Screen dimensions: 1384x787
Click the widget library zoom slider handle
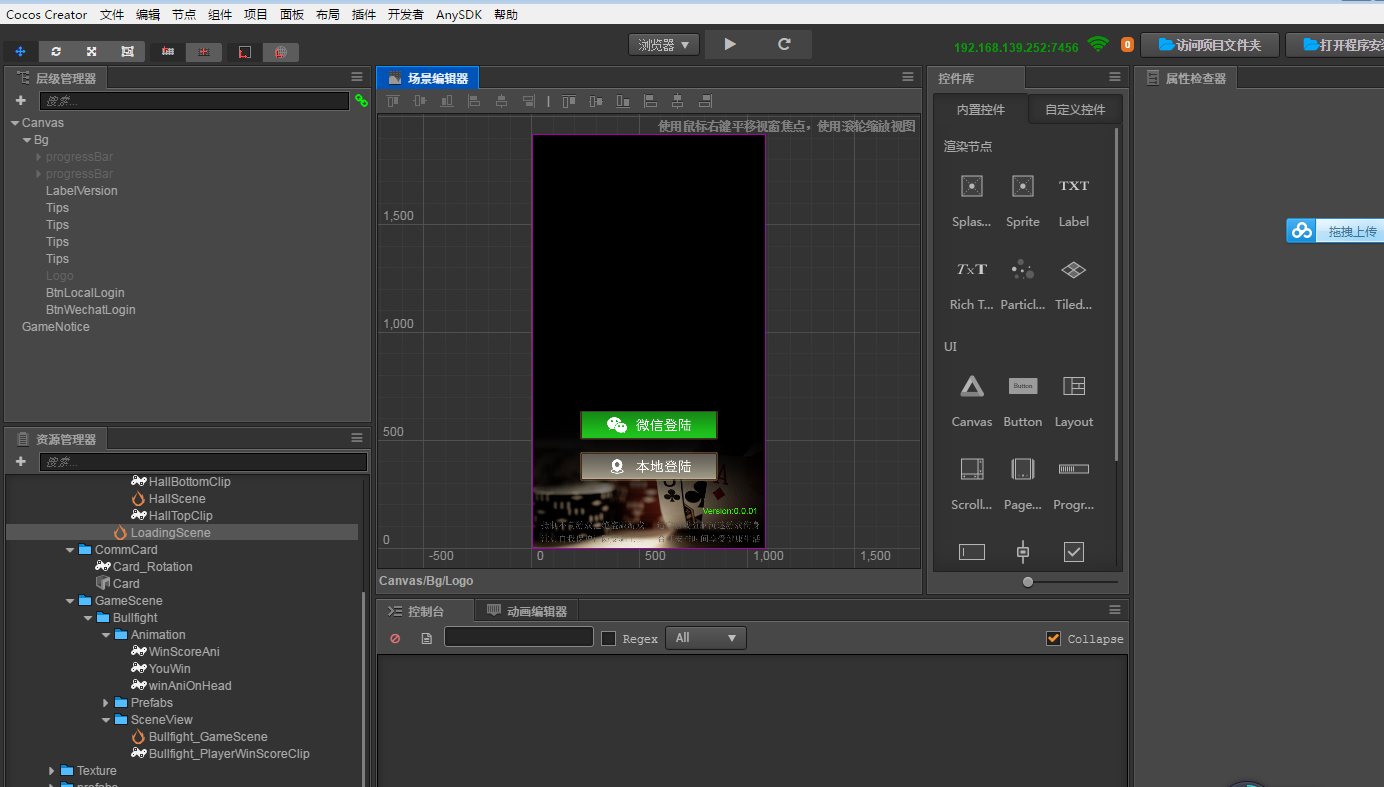pos(1028,582)
